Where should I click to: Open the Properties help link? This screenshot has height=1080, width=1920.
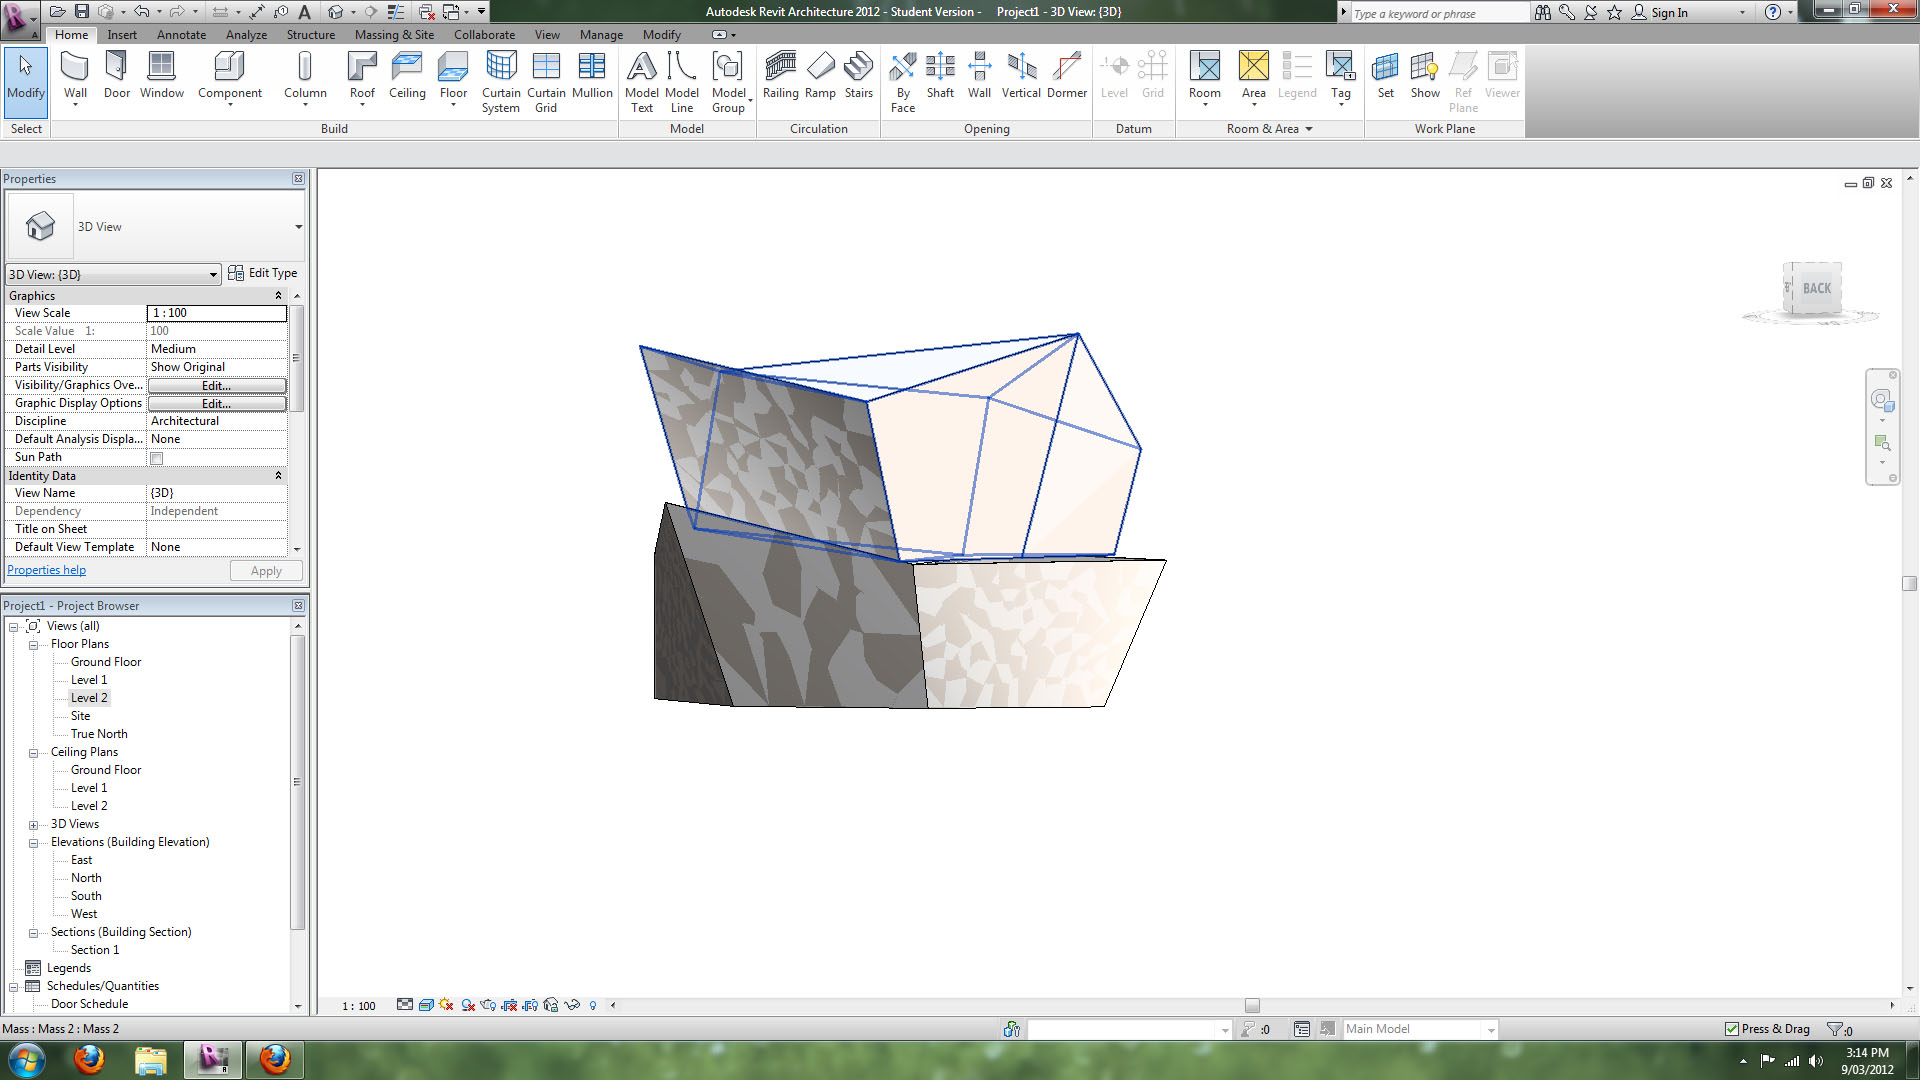tap(46, 570)
